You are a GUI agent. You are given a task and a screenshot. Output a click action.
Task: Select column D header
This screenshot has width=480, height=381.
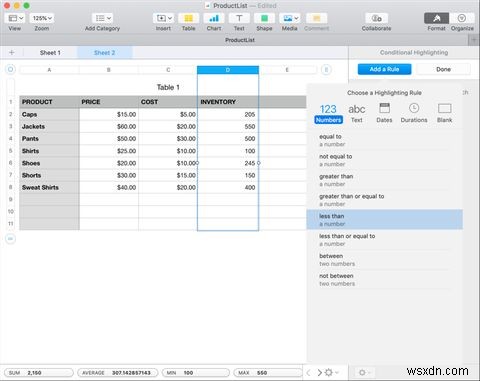[228, 70]
